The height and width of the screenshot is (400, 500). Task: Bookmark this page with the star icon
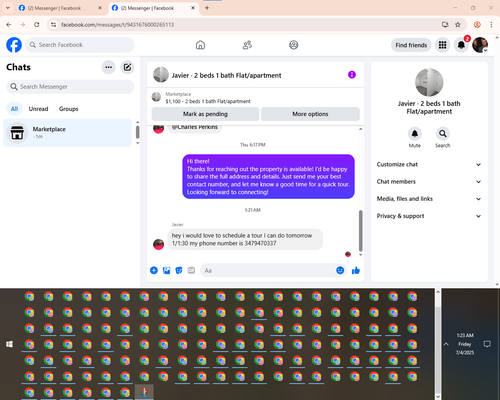coord(458,25)
